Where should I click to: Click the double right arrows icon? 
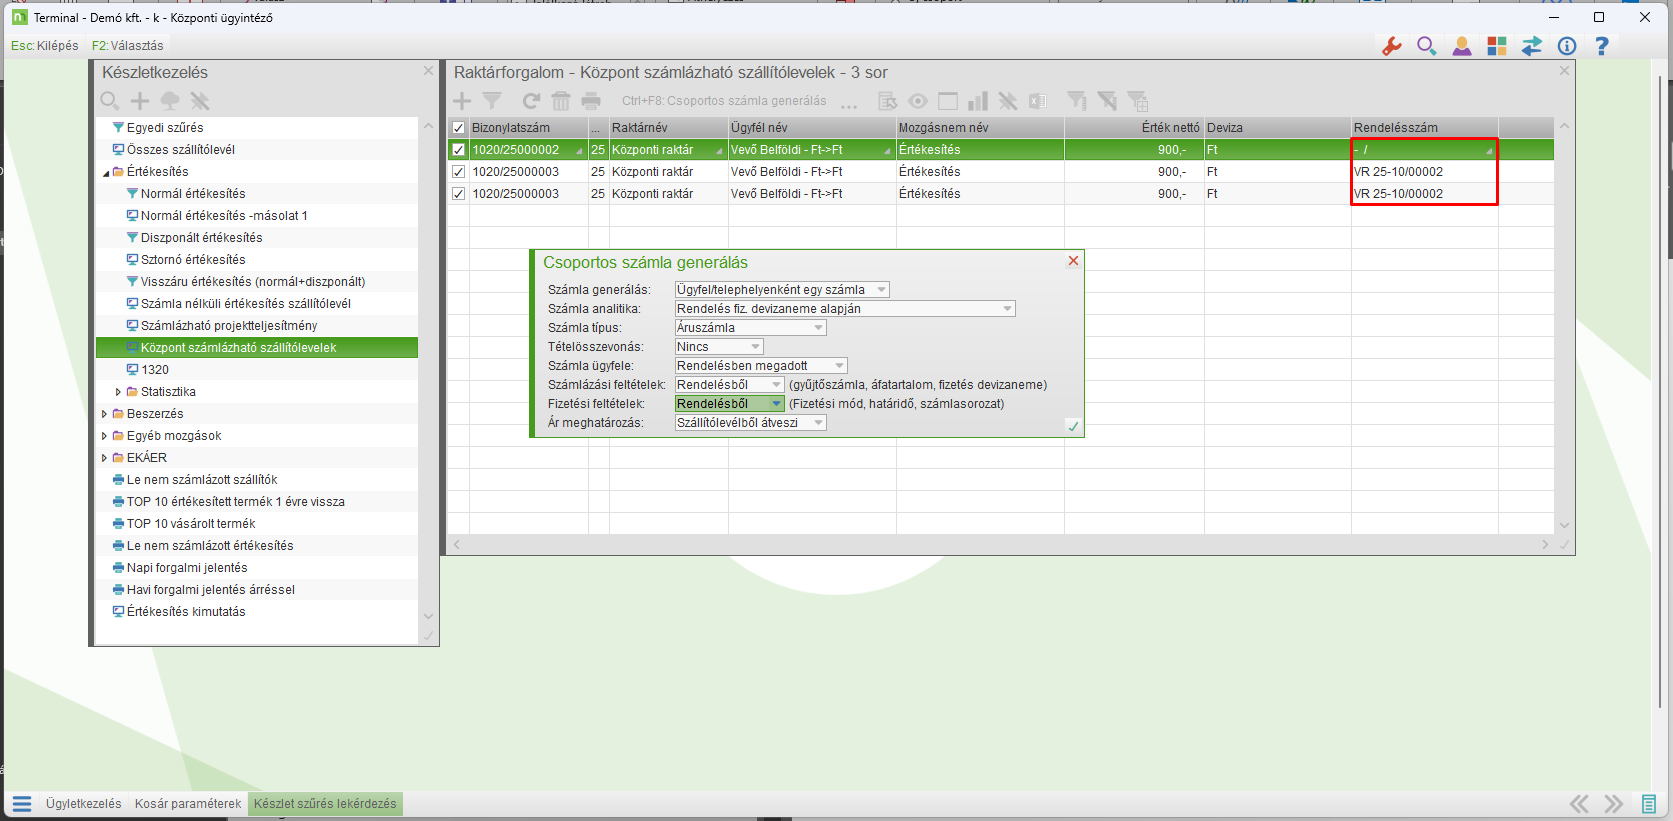pos(1614,804)
